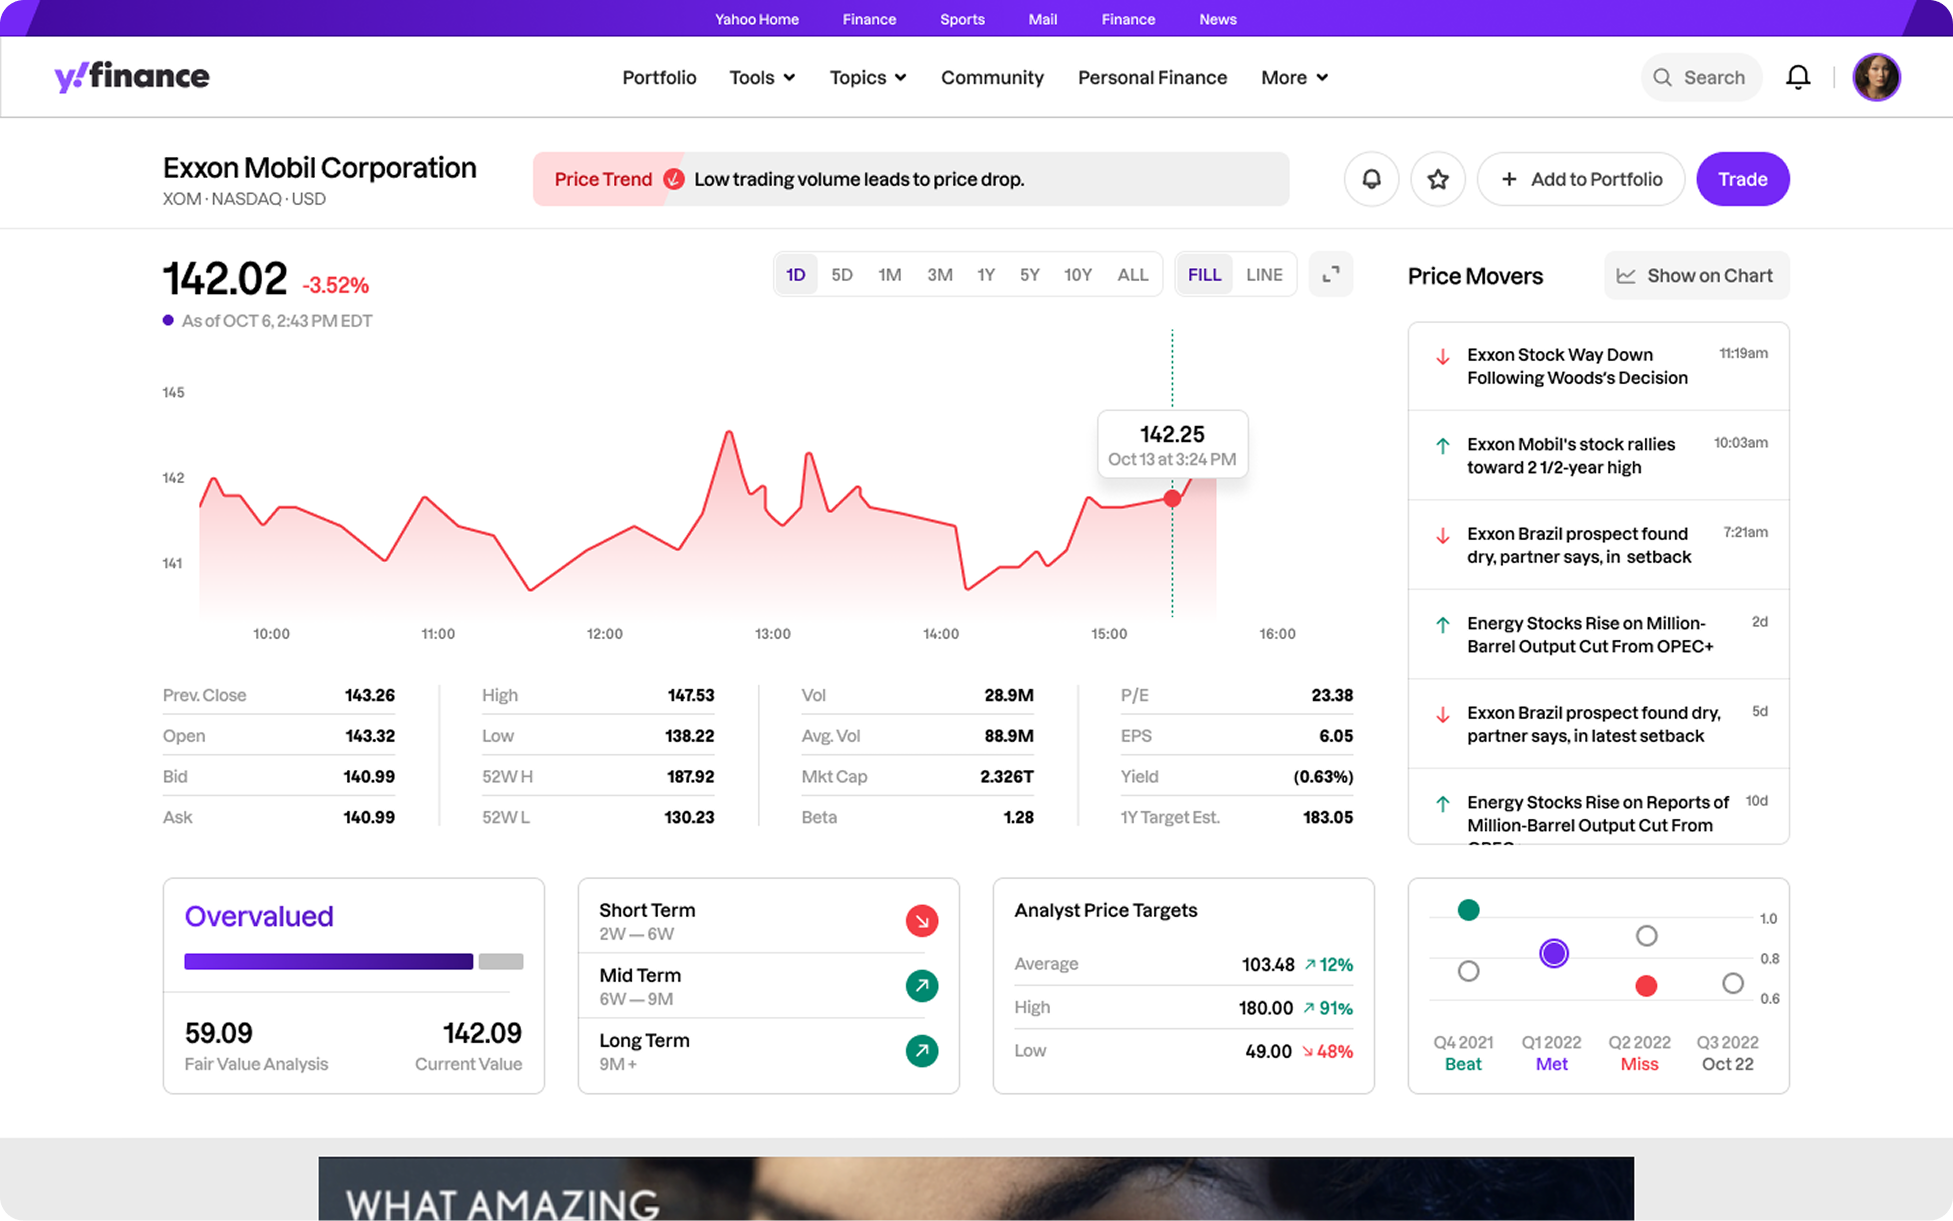
Task: Click the Average target 12% up arrow
Action: 1309,964
